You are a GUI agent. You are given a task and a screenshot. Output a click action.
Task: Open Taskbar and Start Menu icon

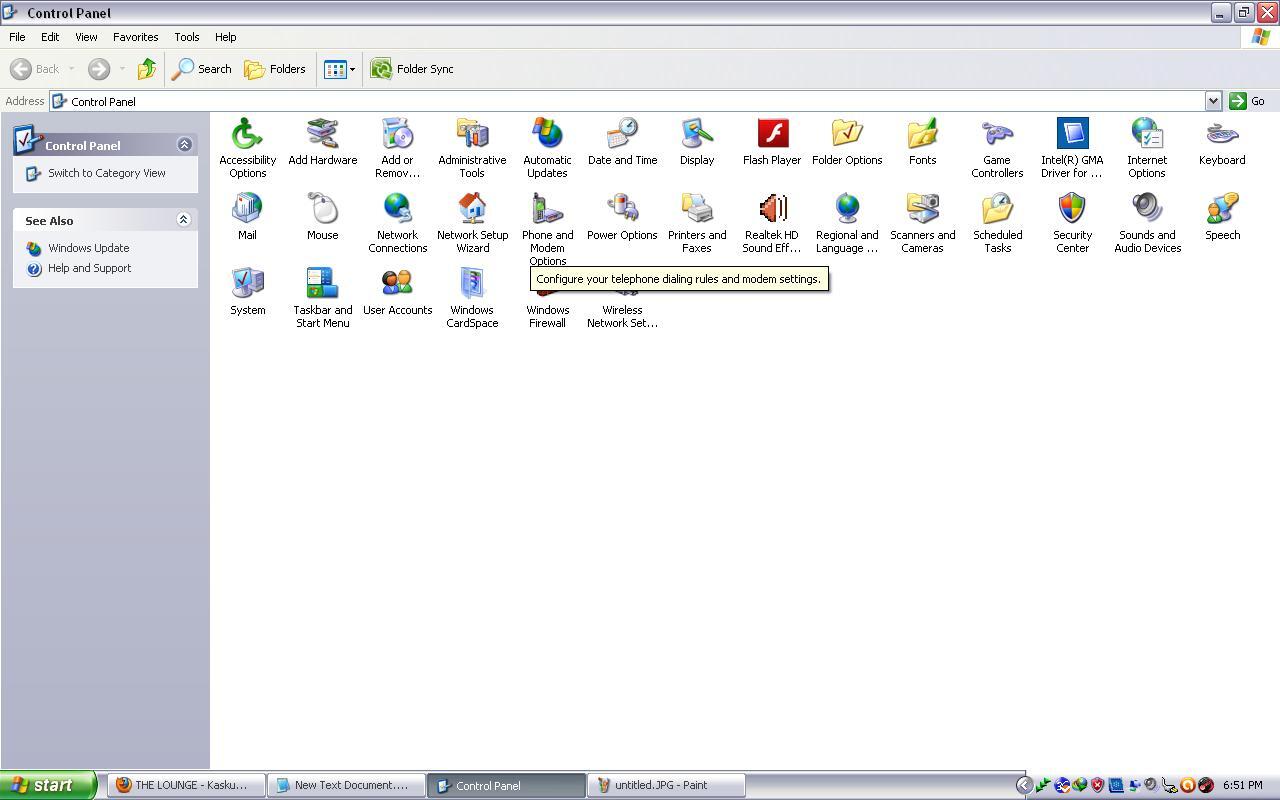click(322, 283)
